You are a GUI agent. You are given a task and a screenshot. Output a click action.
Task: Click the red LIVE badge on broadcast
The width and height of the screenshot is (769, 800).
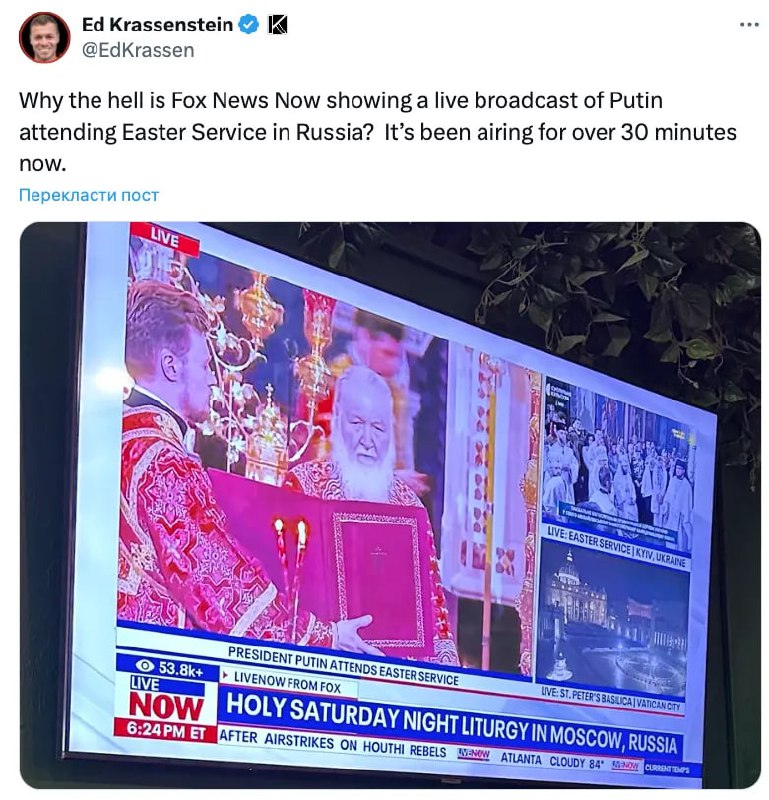coord(164,239)
